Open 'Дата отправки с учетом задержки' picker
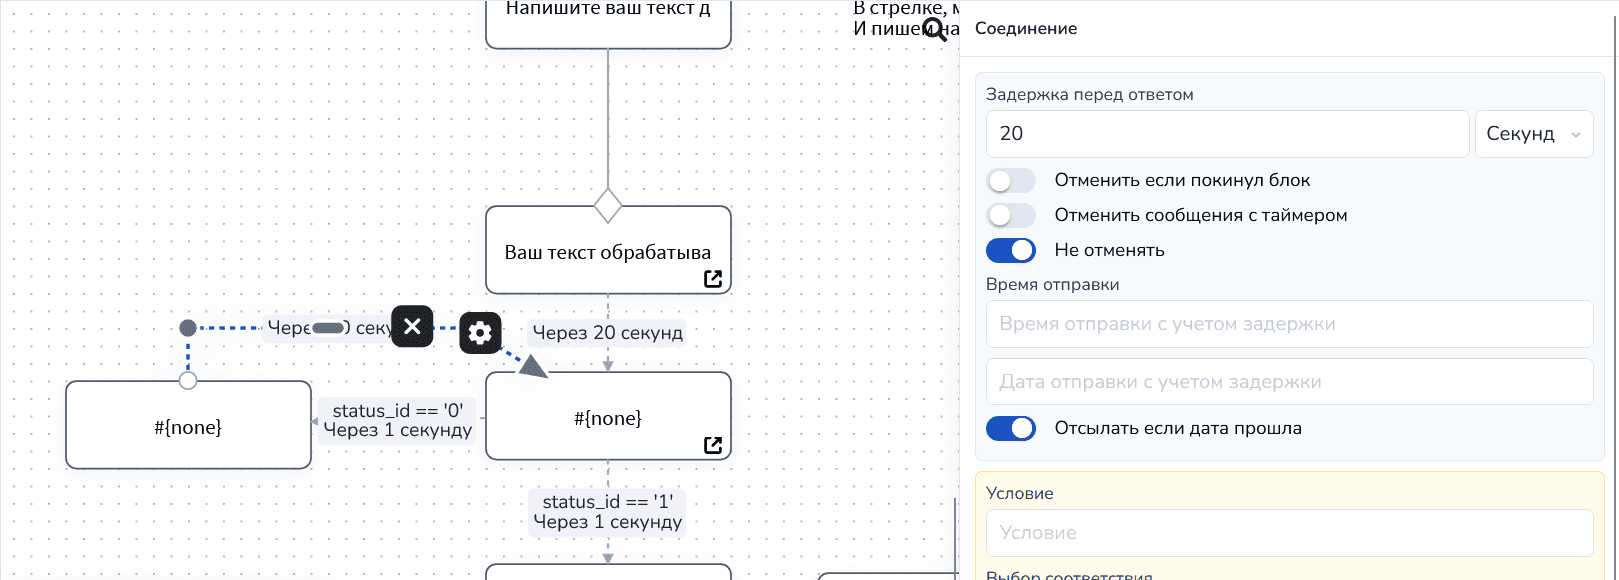 tap(1288, 382)
